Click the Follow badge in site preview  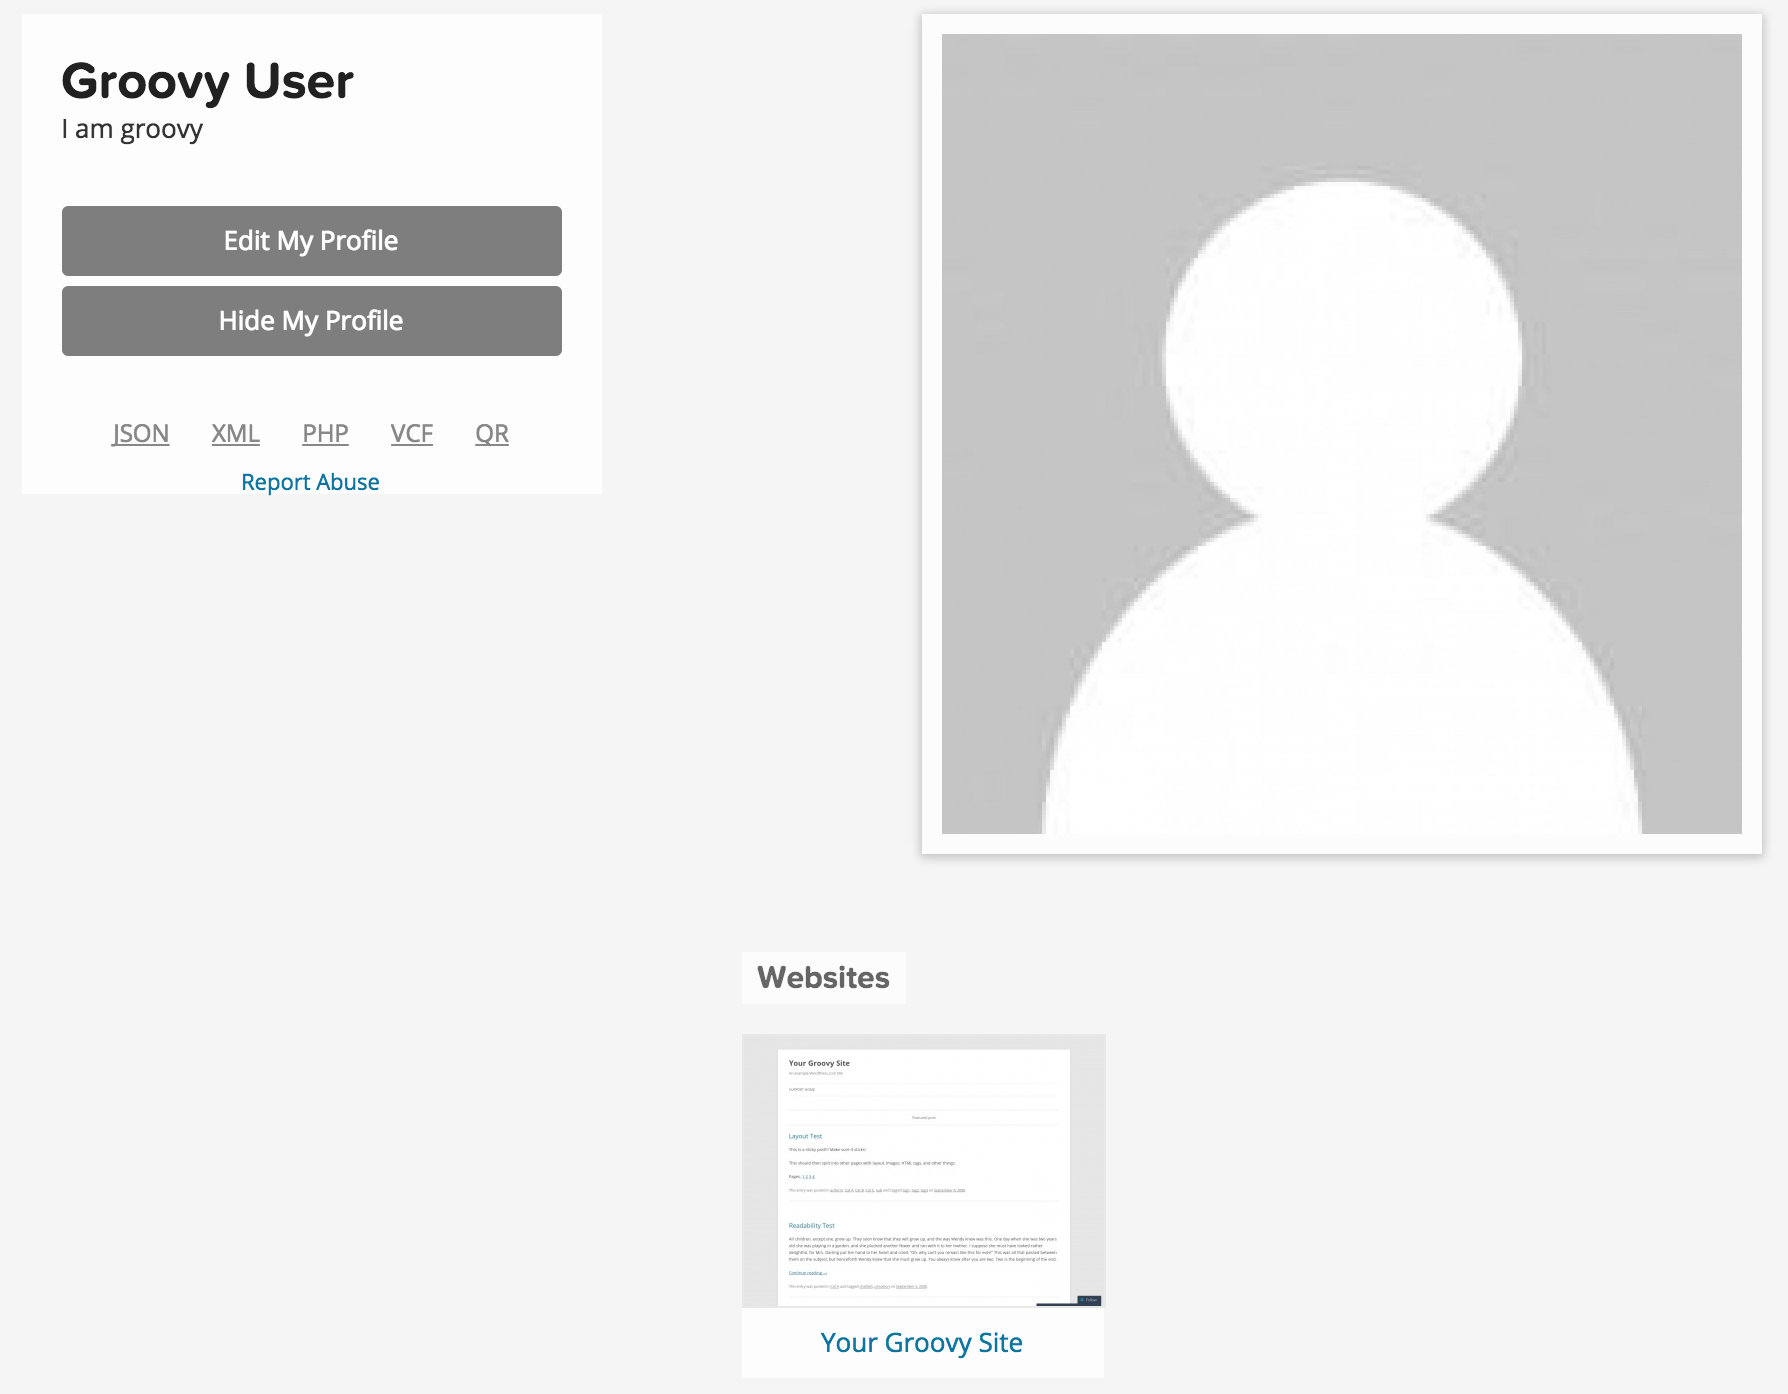point(1089,1300)
